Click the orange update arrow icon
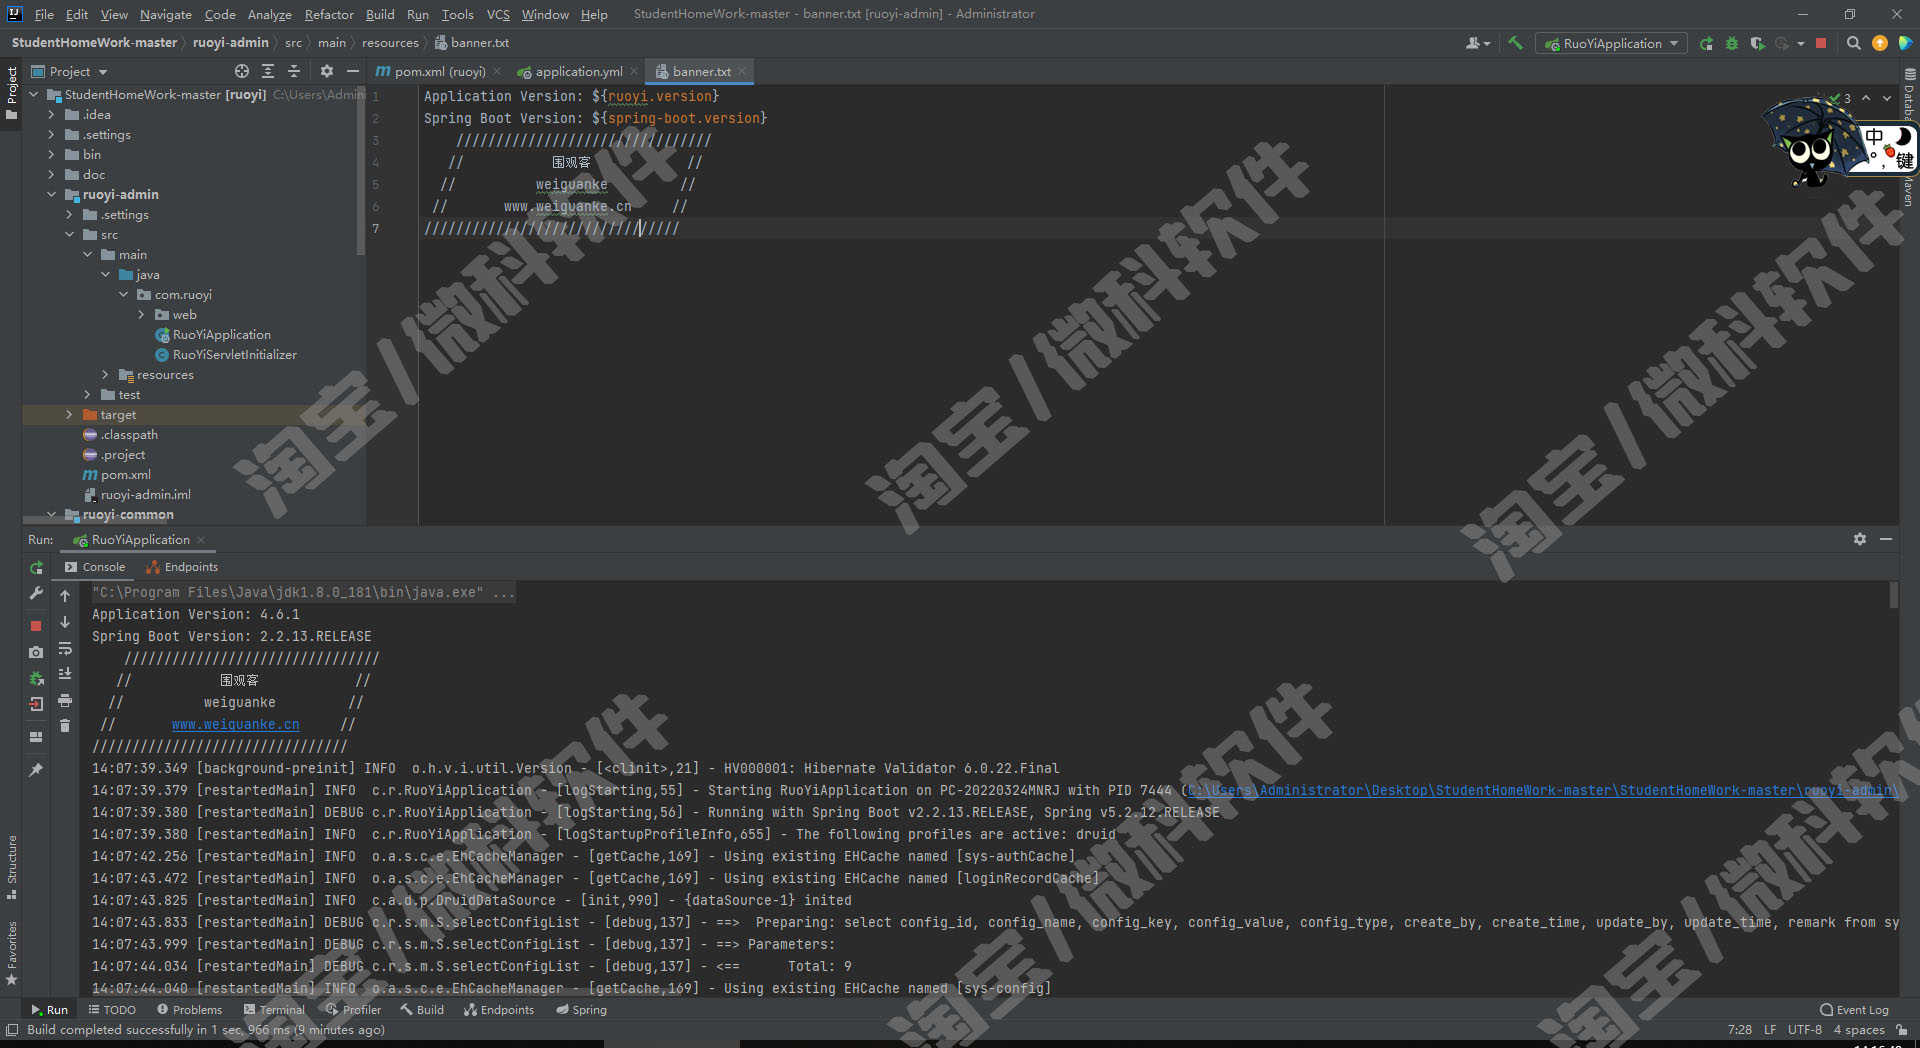1920x1048 pixels. (x=1880, y=43)
